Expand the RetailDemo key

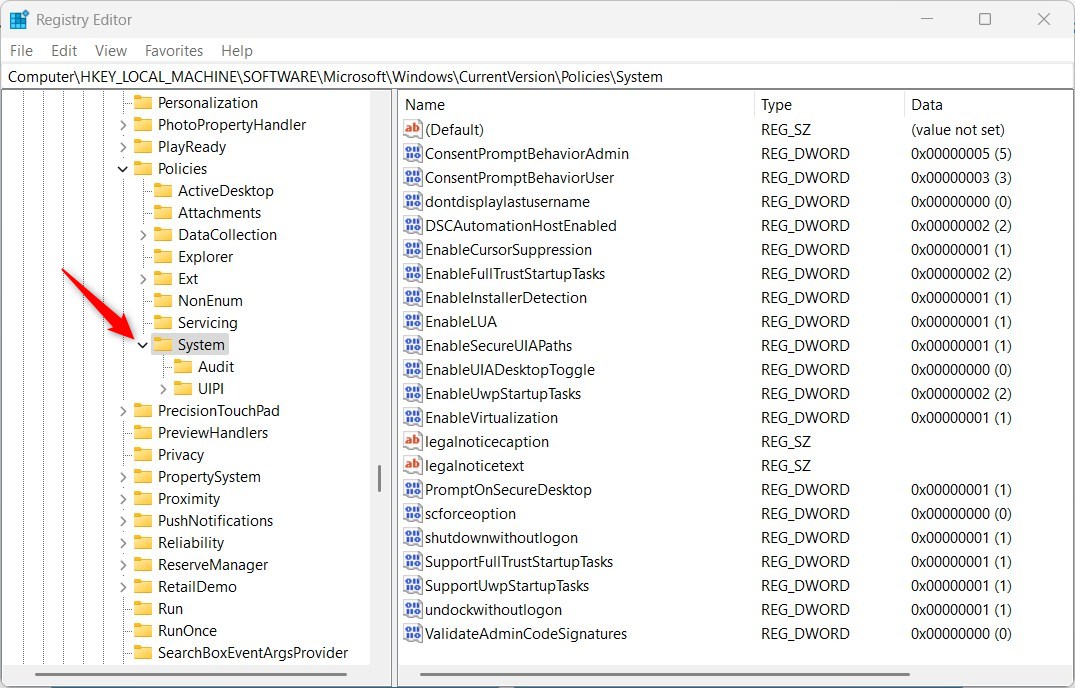[x=123, y=587]
